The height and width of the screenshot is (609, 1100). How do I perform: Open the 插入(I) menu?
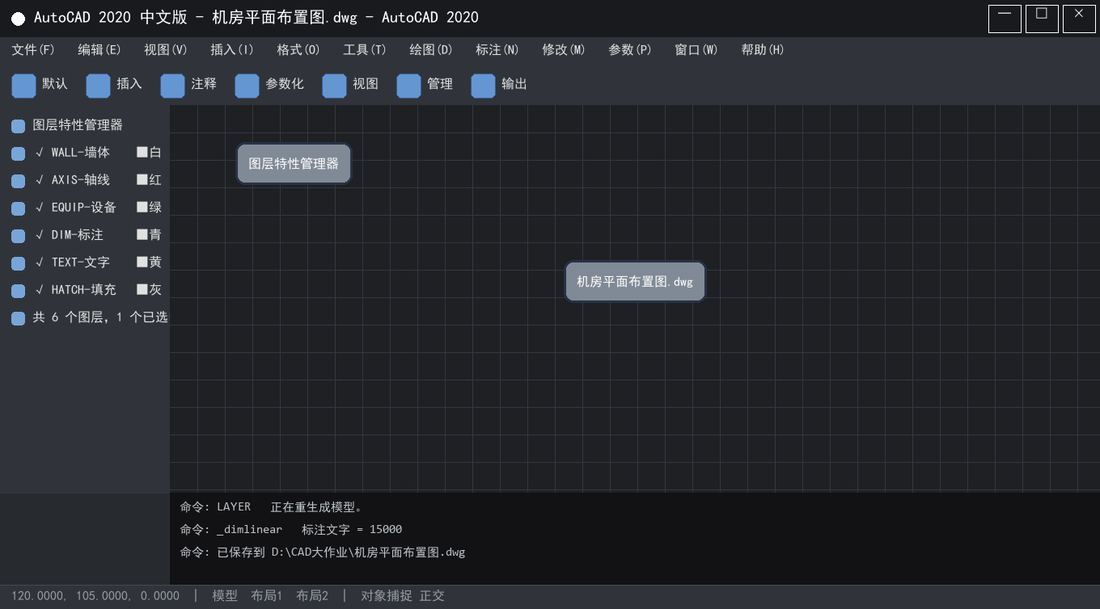point(232,50)
